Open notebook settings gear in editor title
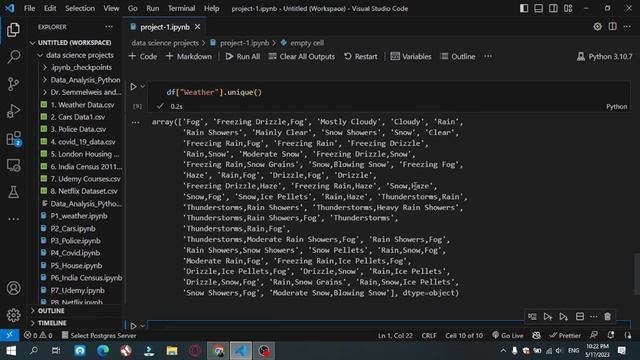 598,27
